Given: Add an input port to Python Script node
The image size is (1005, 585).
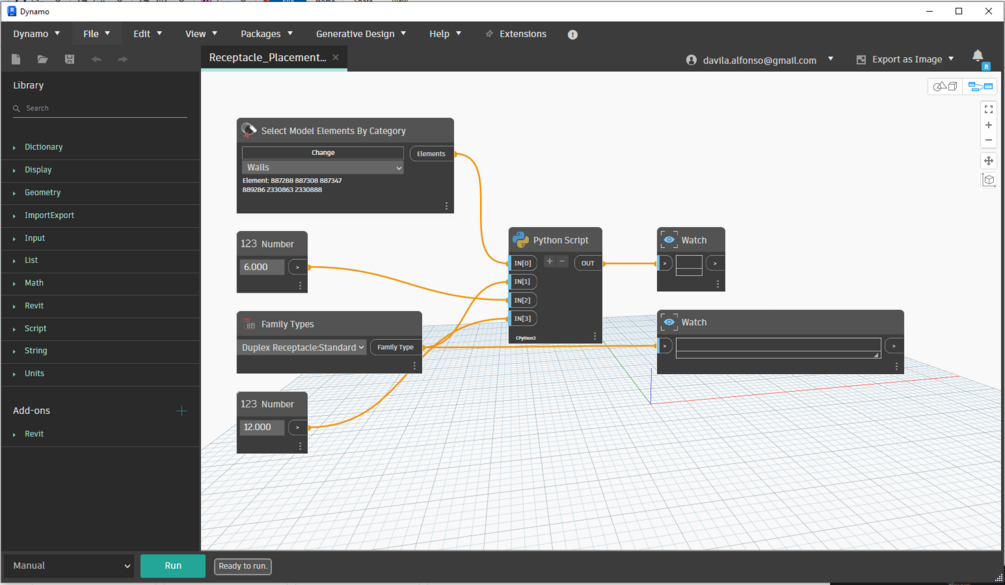Looking at the screenshot, I should [x=549, y=261].
